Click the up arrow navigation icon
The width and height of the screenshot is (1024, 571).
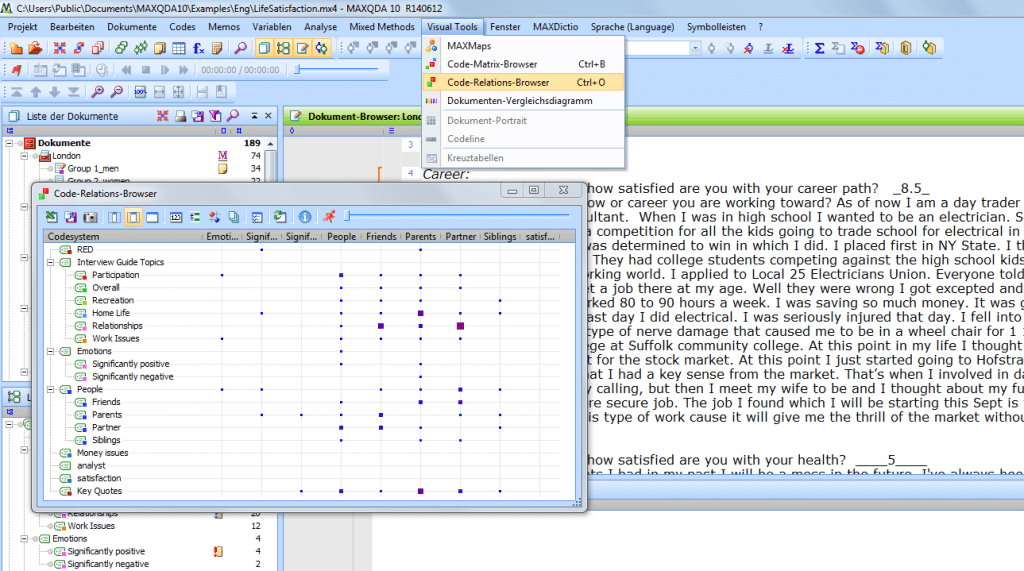(36, 92)
